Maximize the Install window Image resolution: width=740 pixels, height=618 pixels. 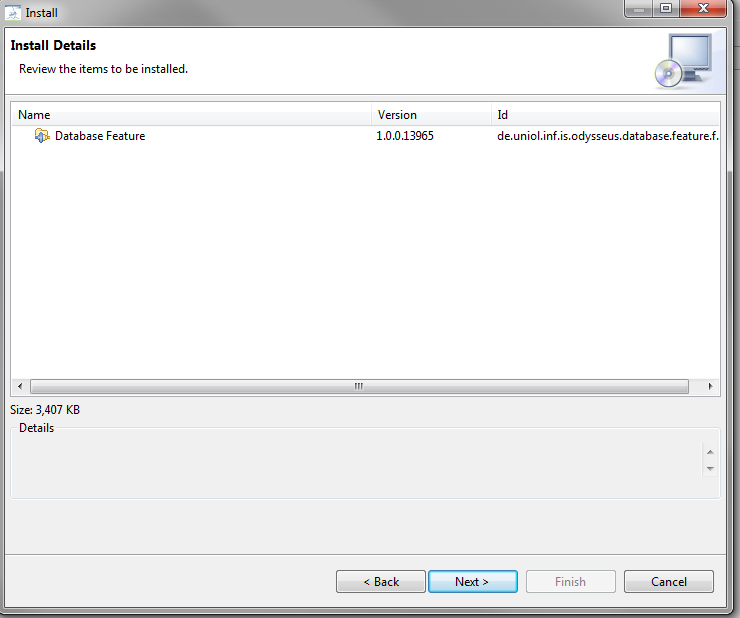point(666,8)
